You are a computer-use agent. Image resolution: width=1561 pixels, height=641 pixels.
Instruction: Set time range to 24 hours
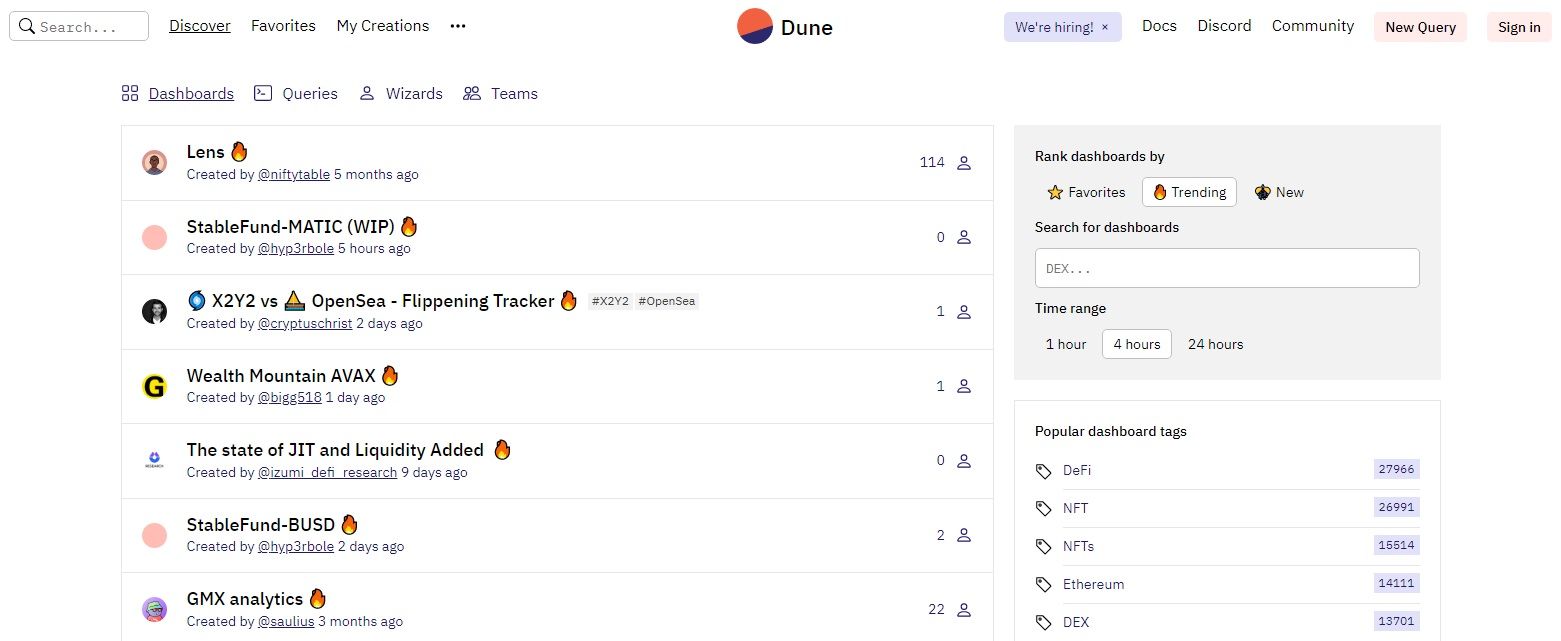tap(1215, 344)
